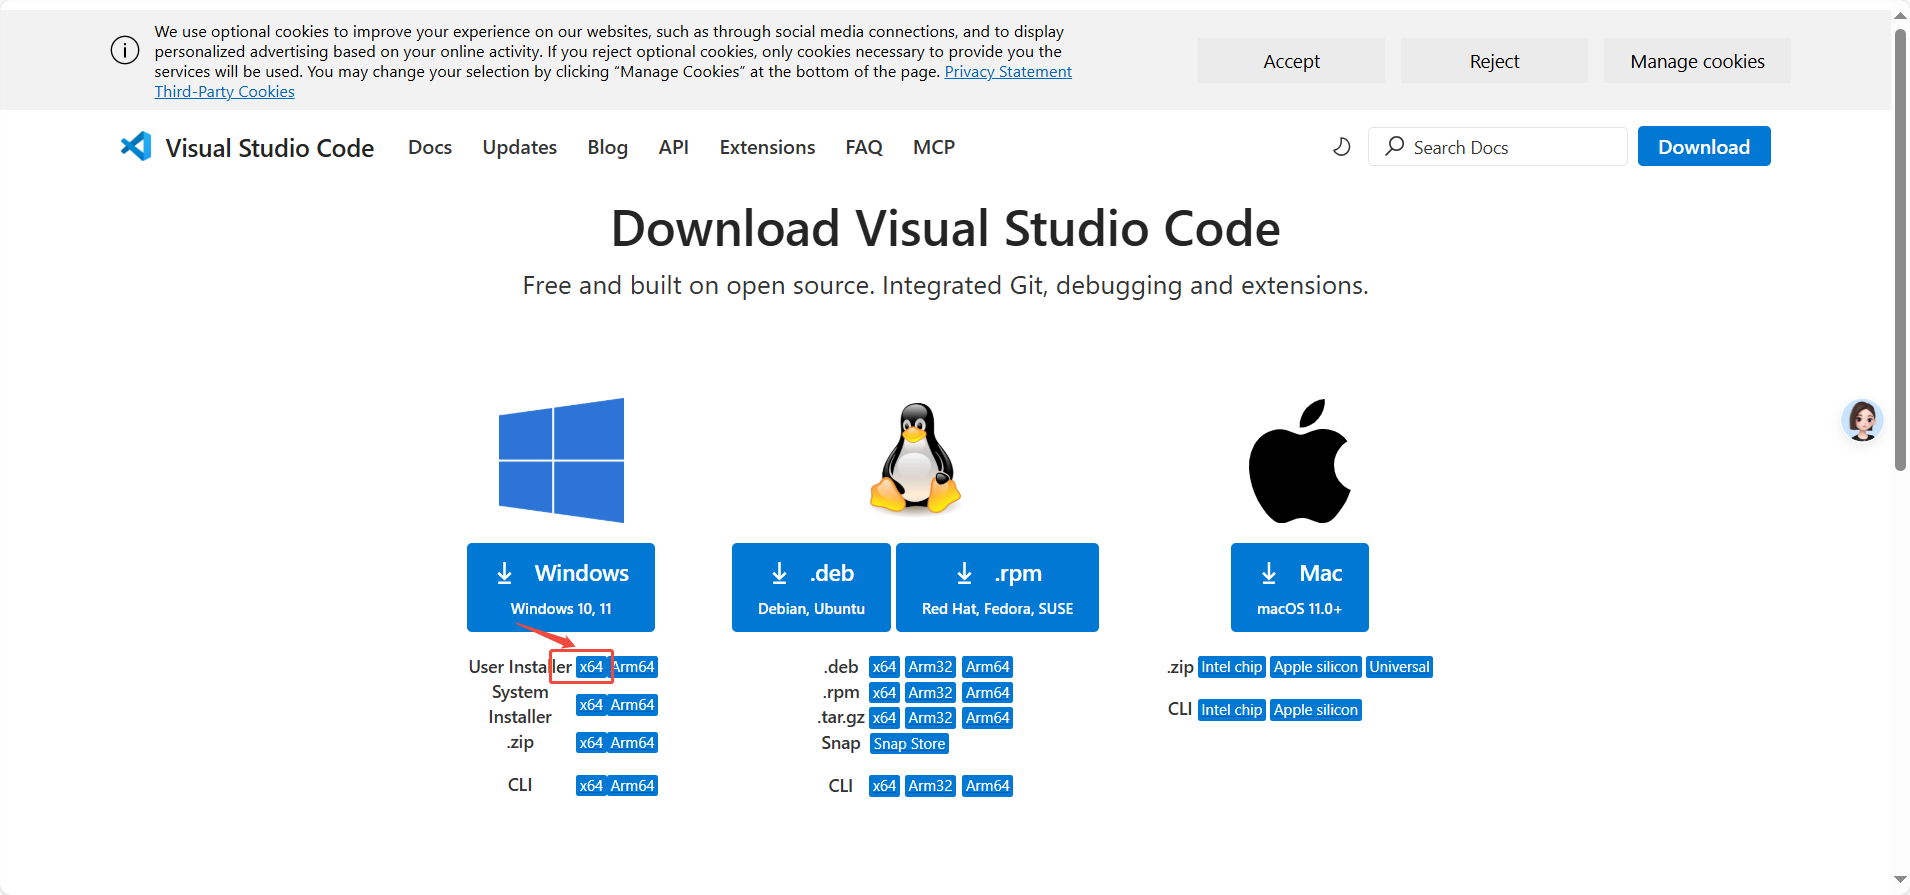Download the .deb Debian, Ubuntu package
This screenshot has width=1910, height=895.
point(811,587)
